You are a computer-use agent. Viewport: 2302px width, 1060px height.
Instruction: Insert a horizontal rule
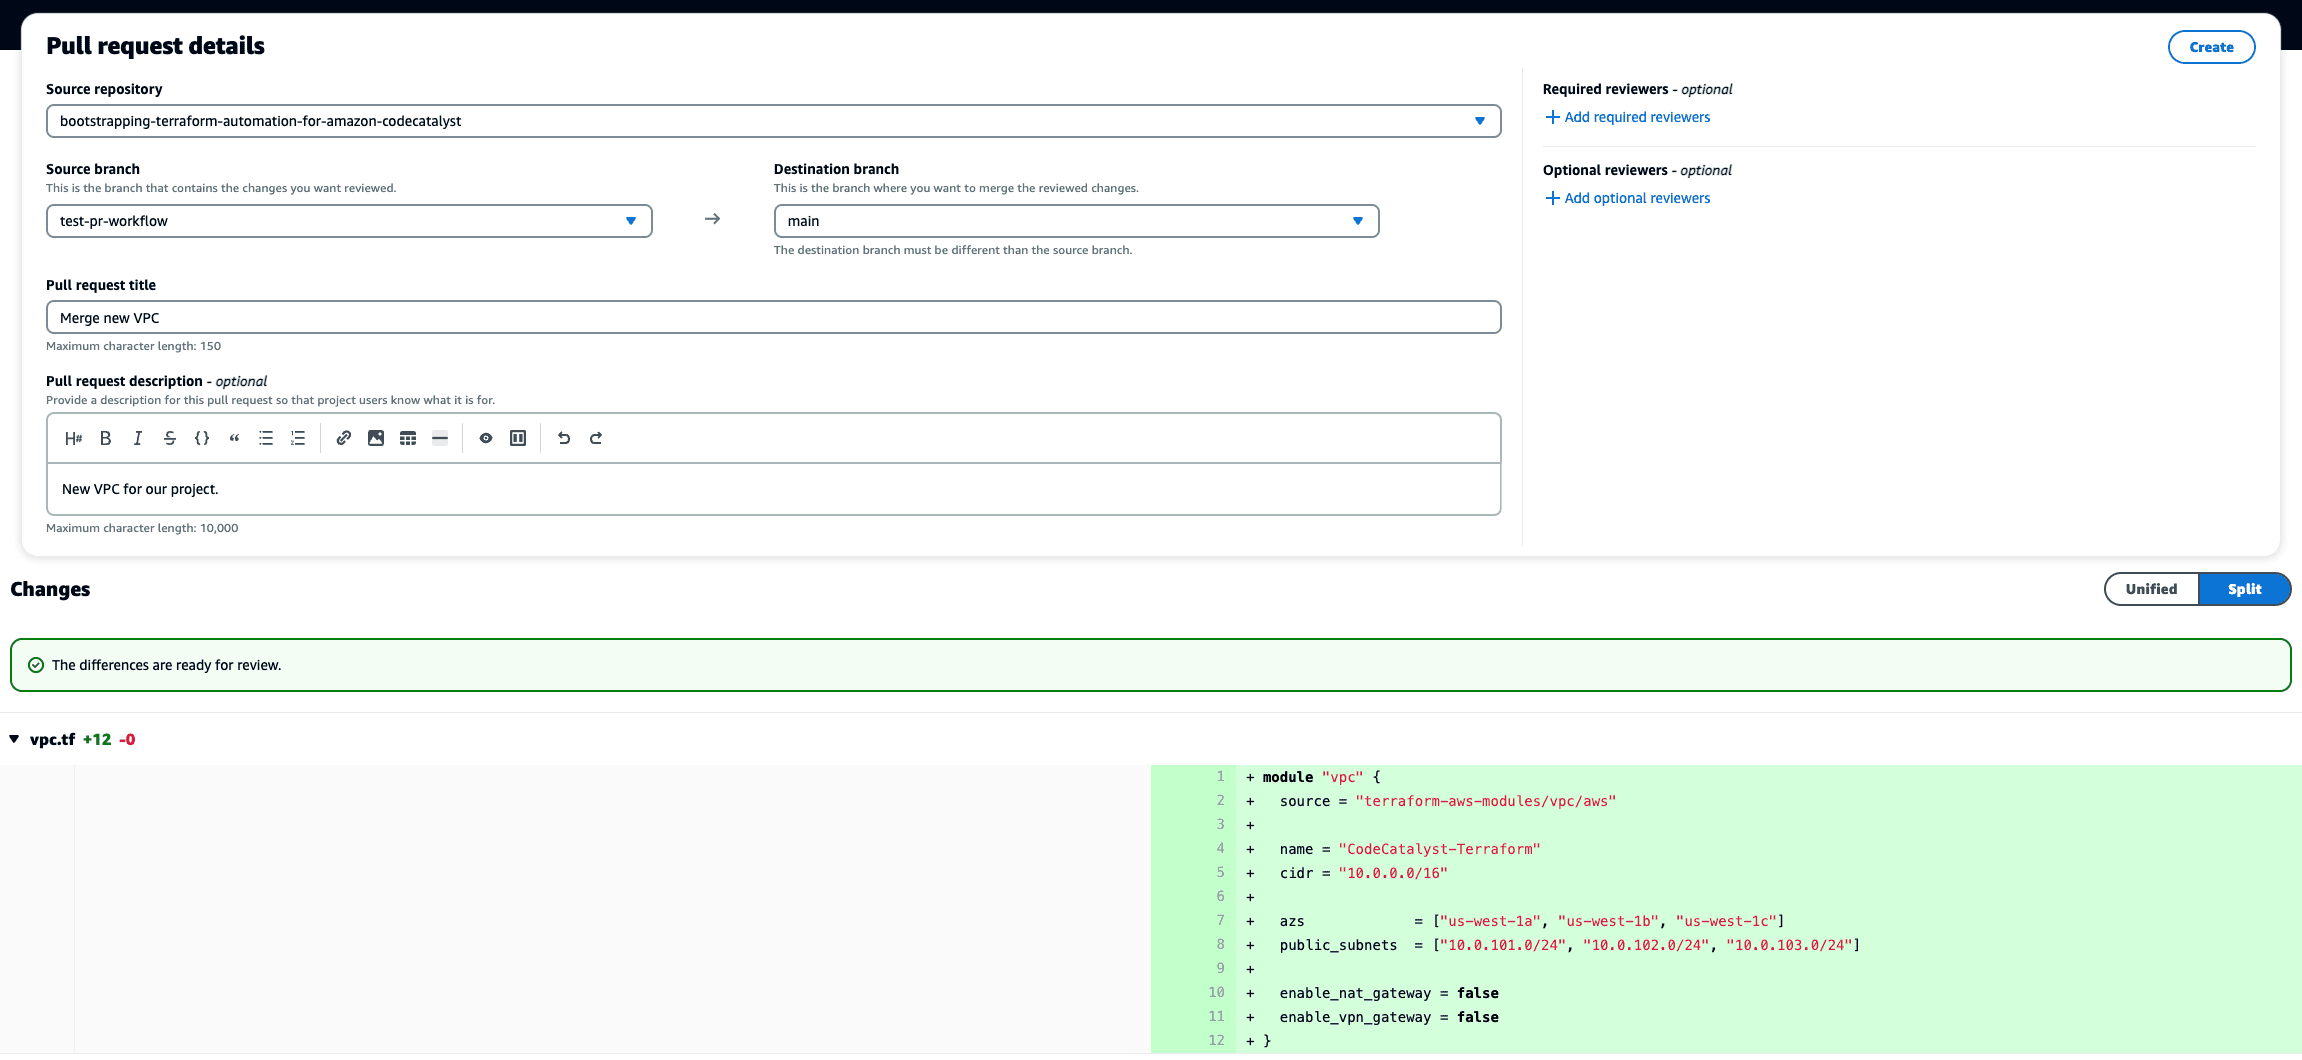click(440, 438)
